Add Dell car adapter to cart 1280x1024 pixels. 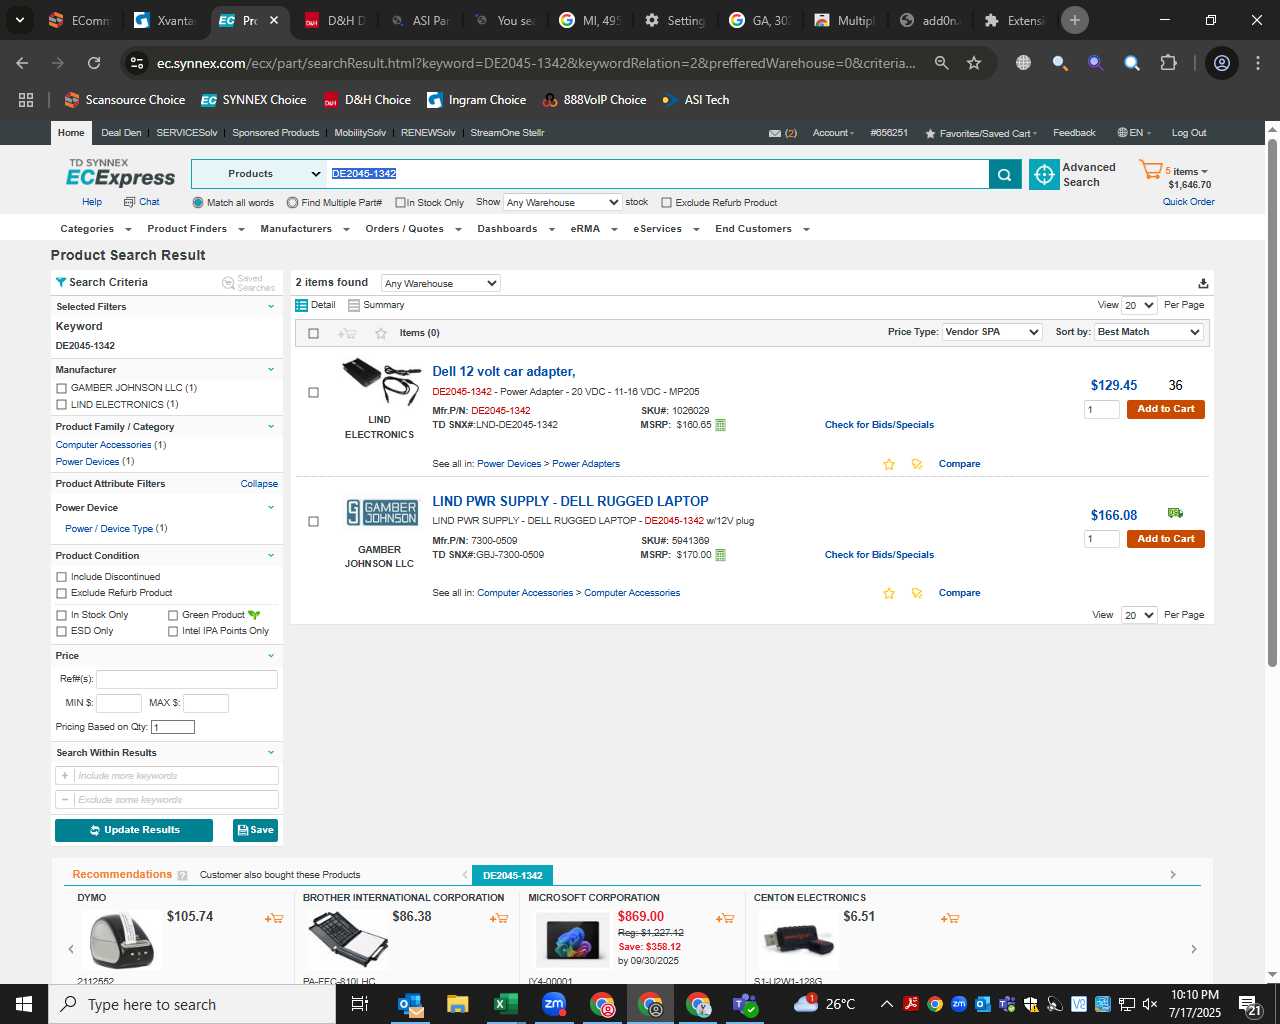pos(1165,409)
